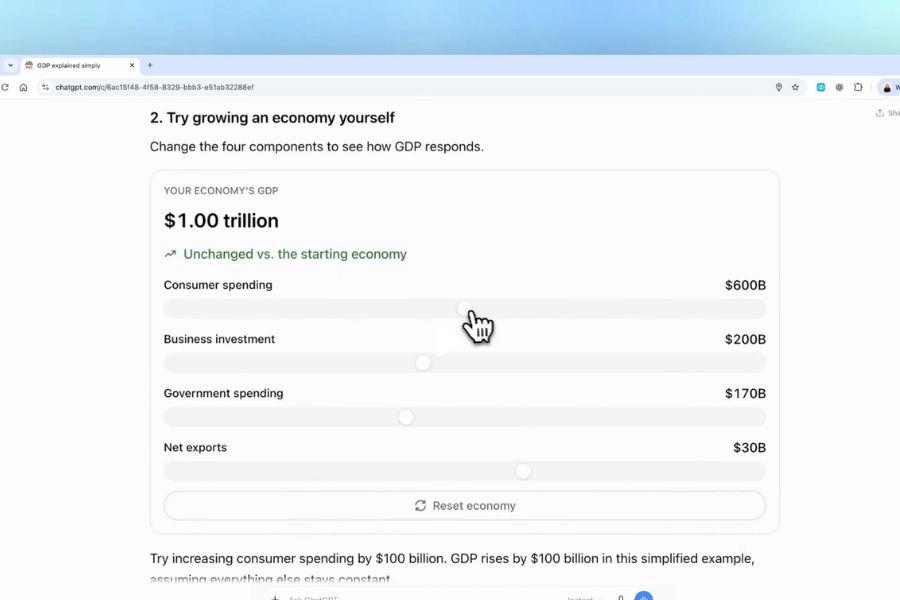Click the $170B government spending value

[x=745, y=393]
